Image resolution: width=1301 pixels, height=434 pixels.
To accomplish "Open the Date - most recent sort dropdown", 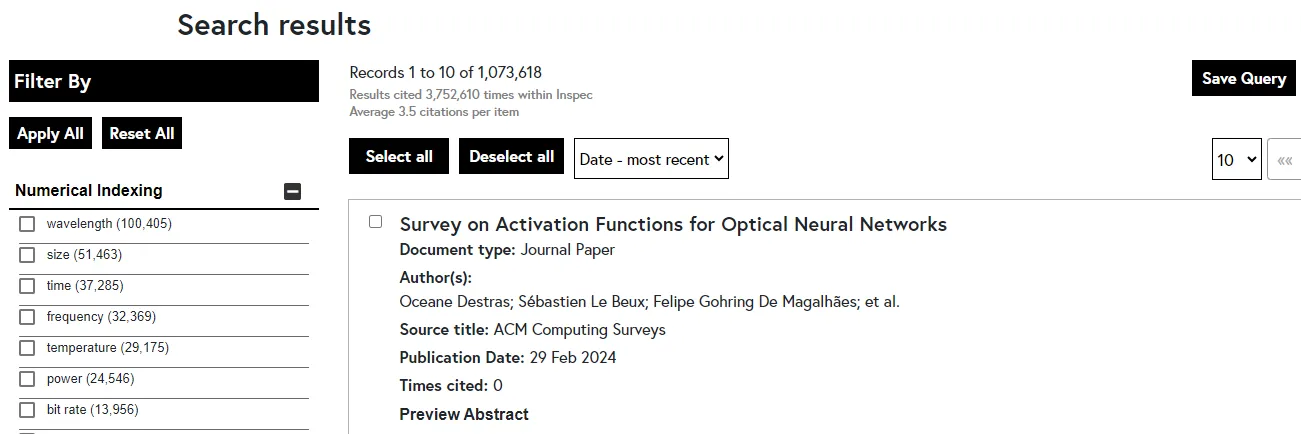I will click(x=651, y=159).
